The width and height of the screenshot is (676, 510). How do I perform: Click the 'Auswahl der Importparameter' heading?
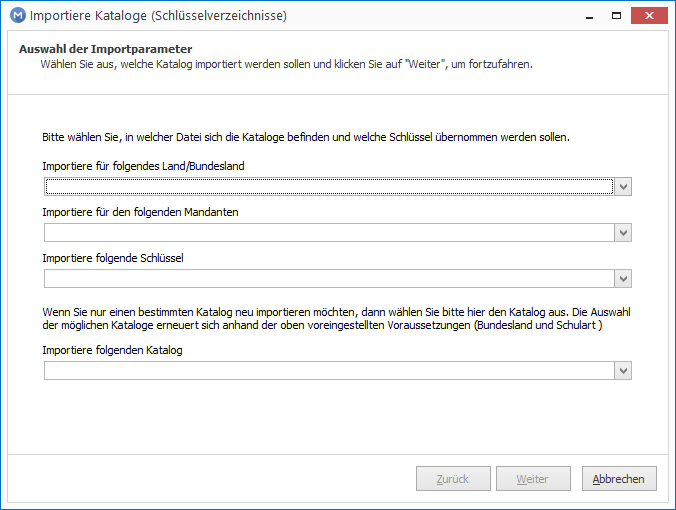click(x=106, y=49)
